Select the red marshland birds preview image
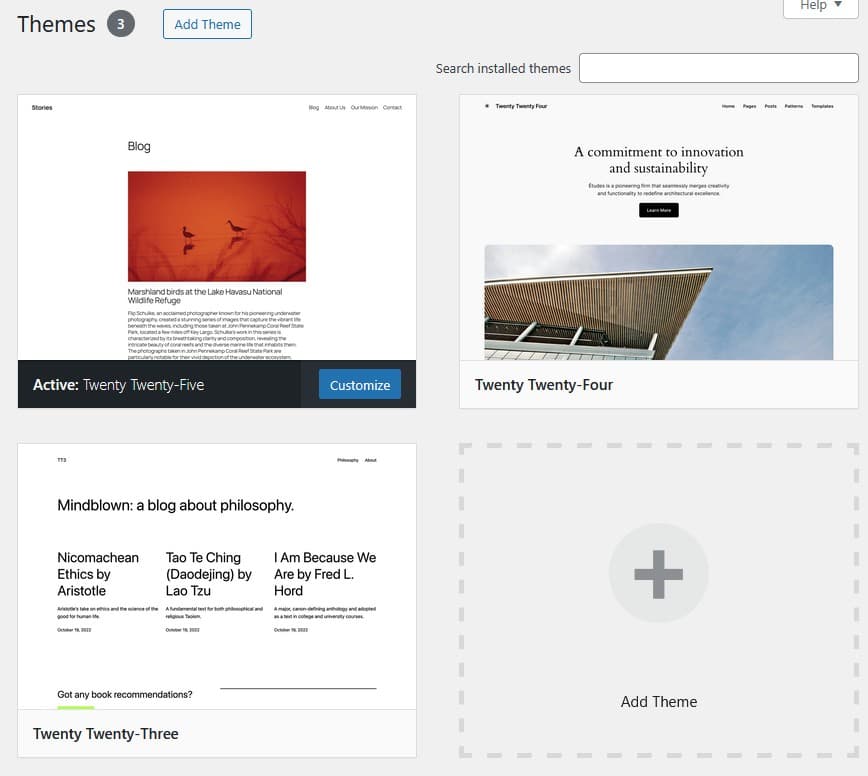868x776 pixels. (216, 226)
